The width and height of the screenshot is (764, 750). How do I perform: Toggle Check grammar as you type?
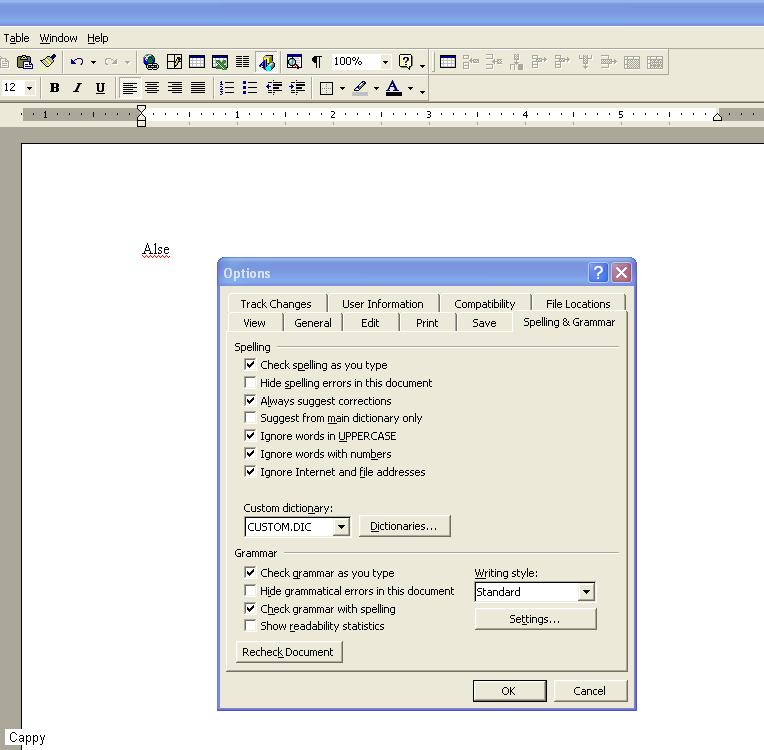tap(250, 573)
